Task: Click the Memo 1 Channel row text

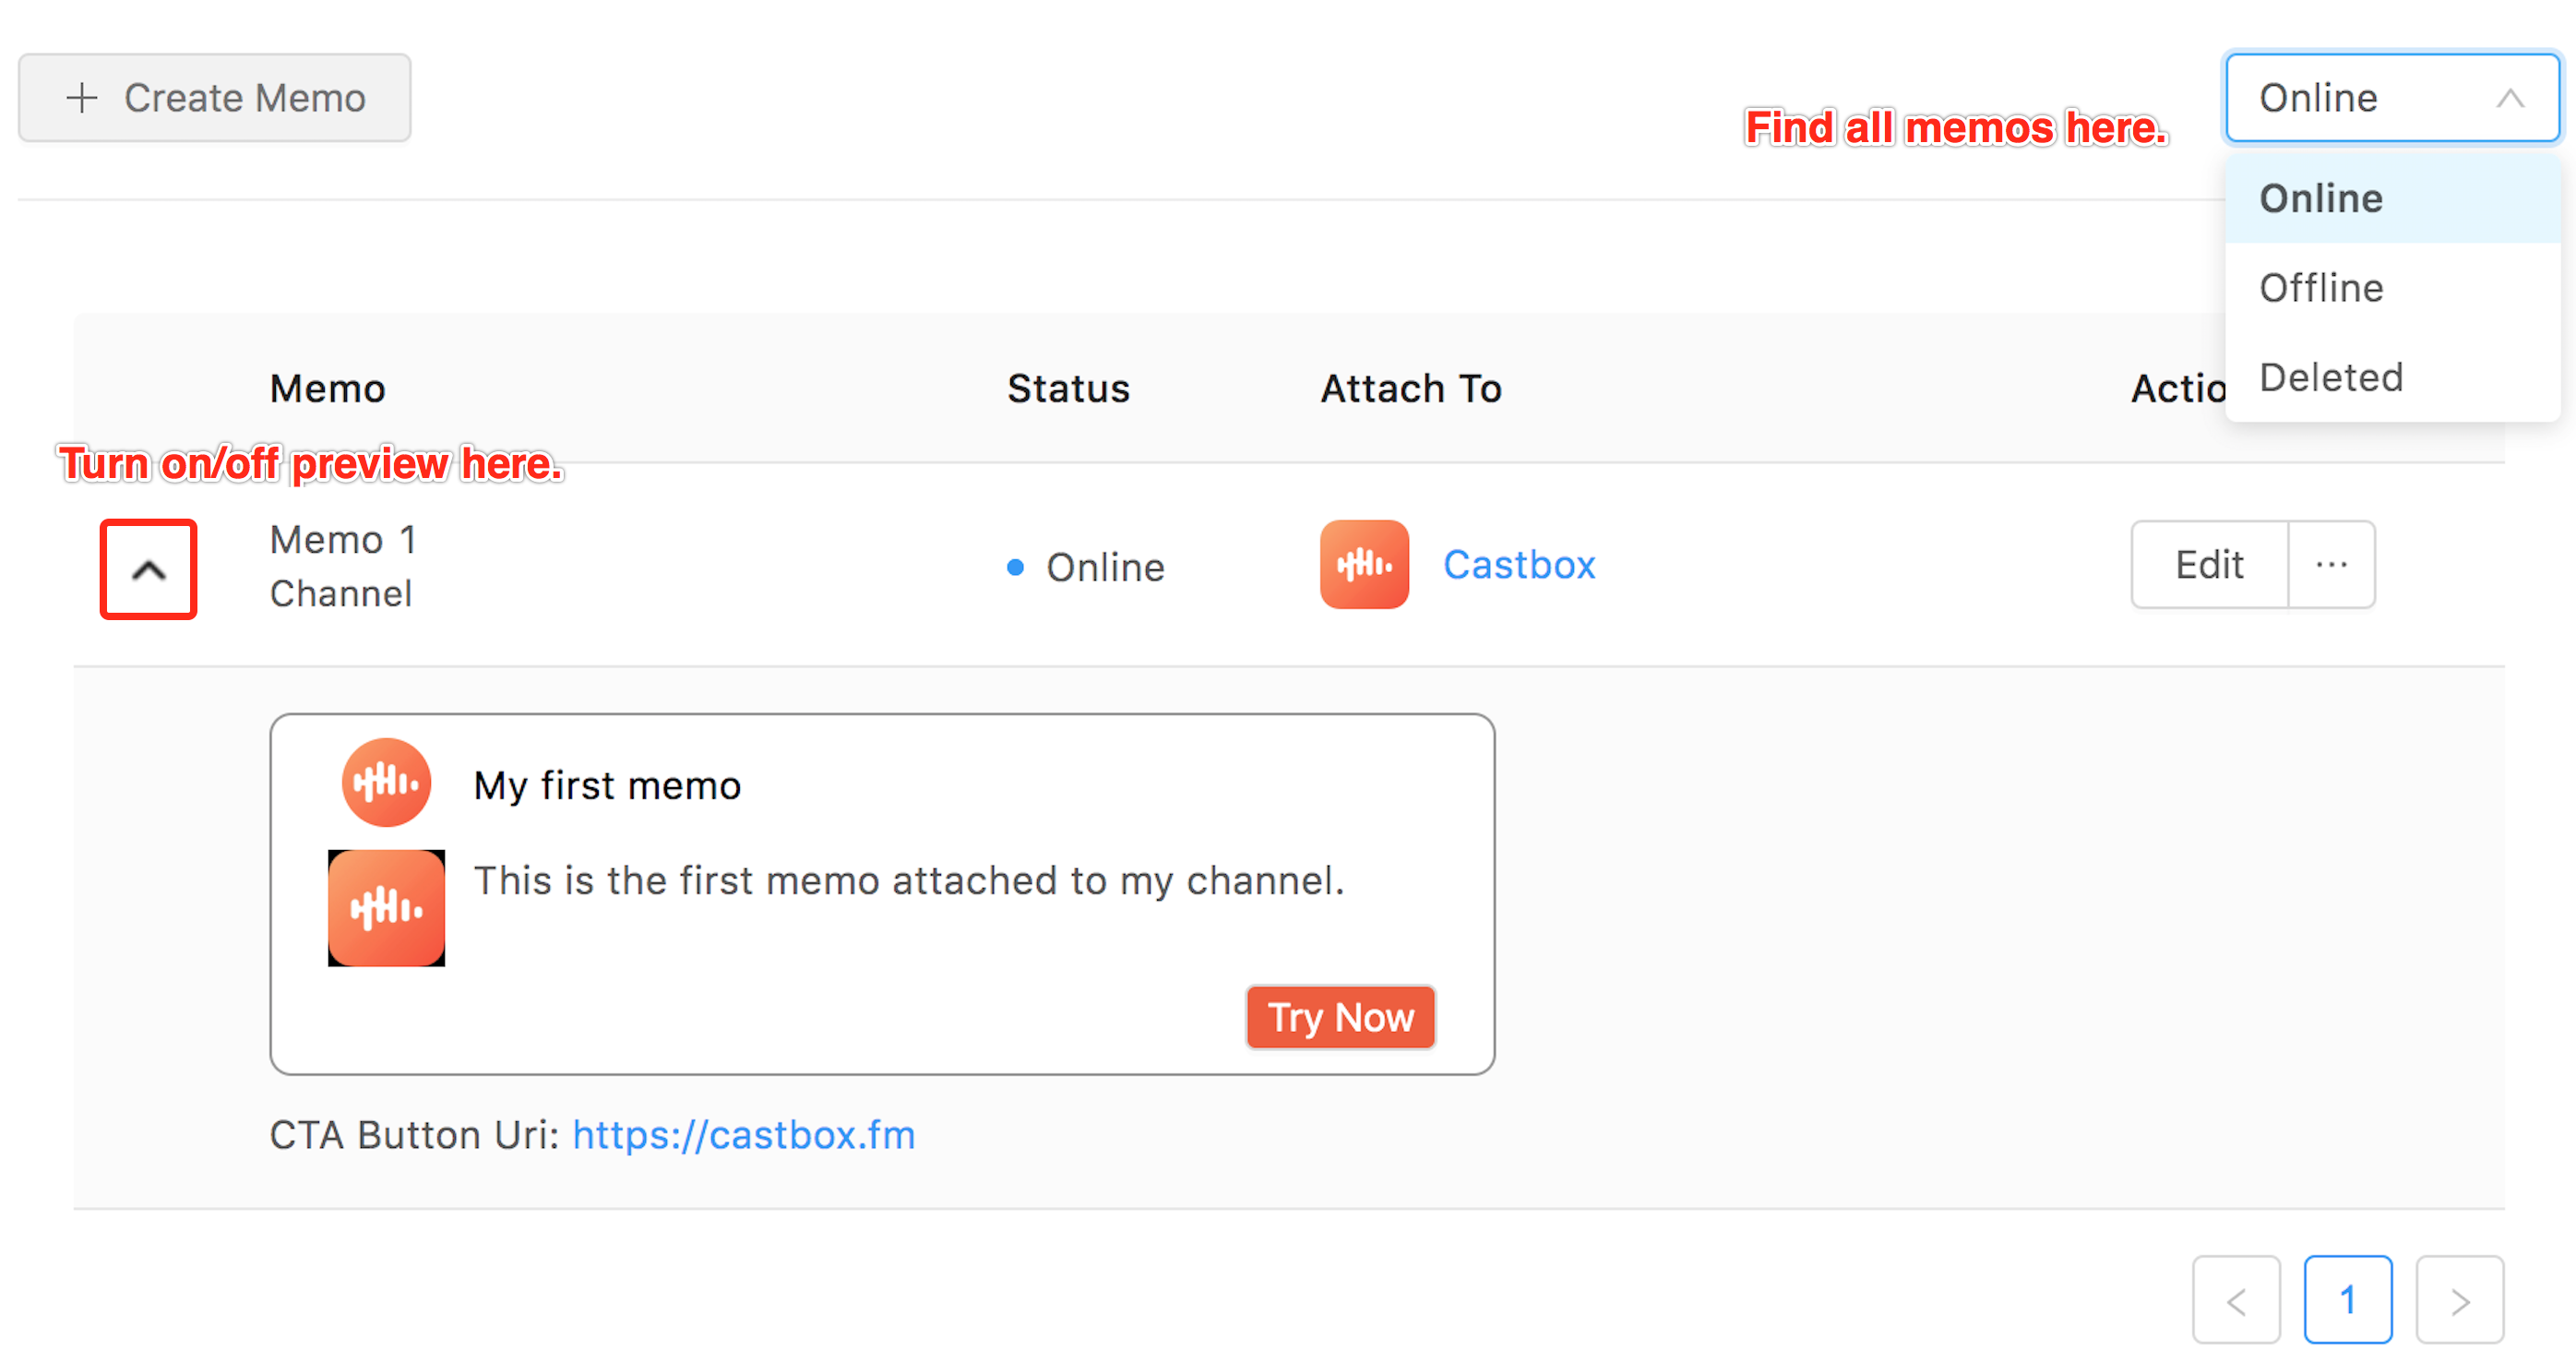Action: coord(342,567)
